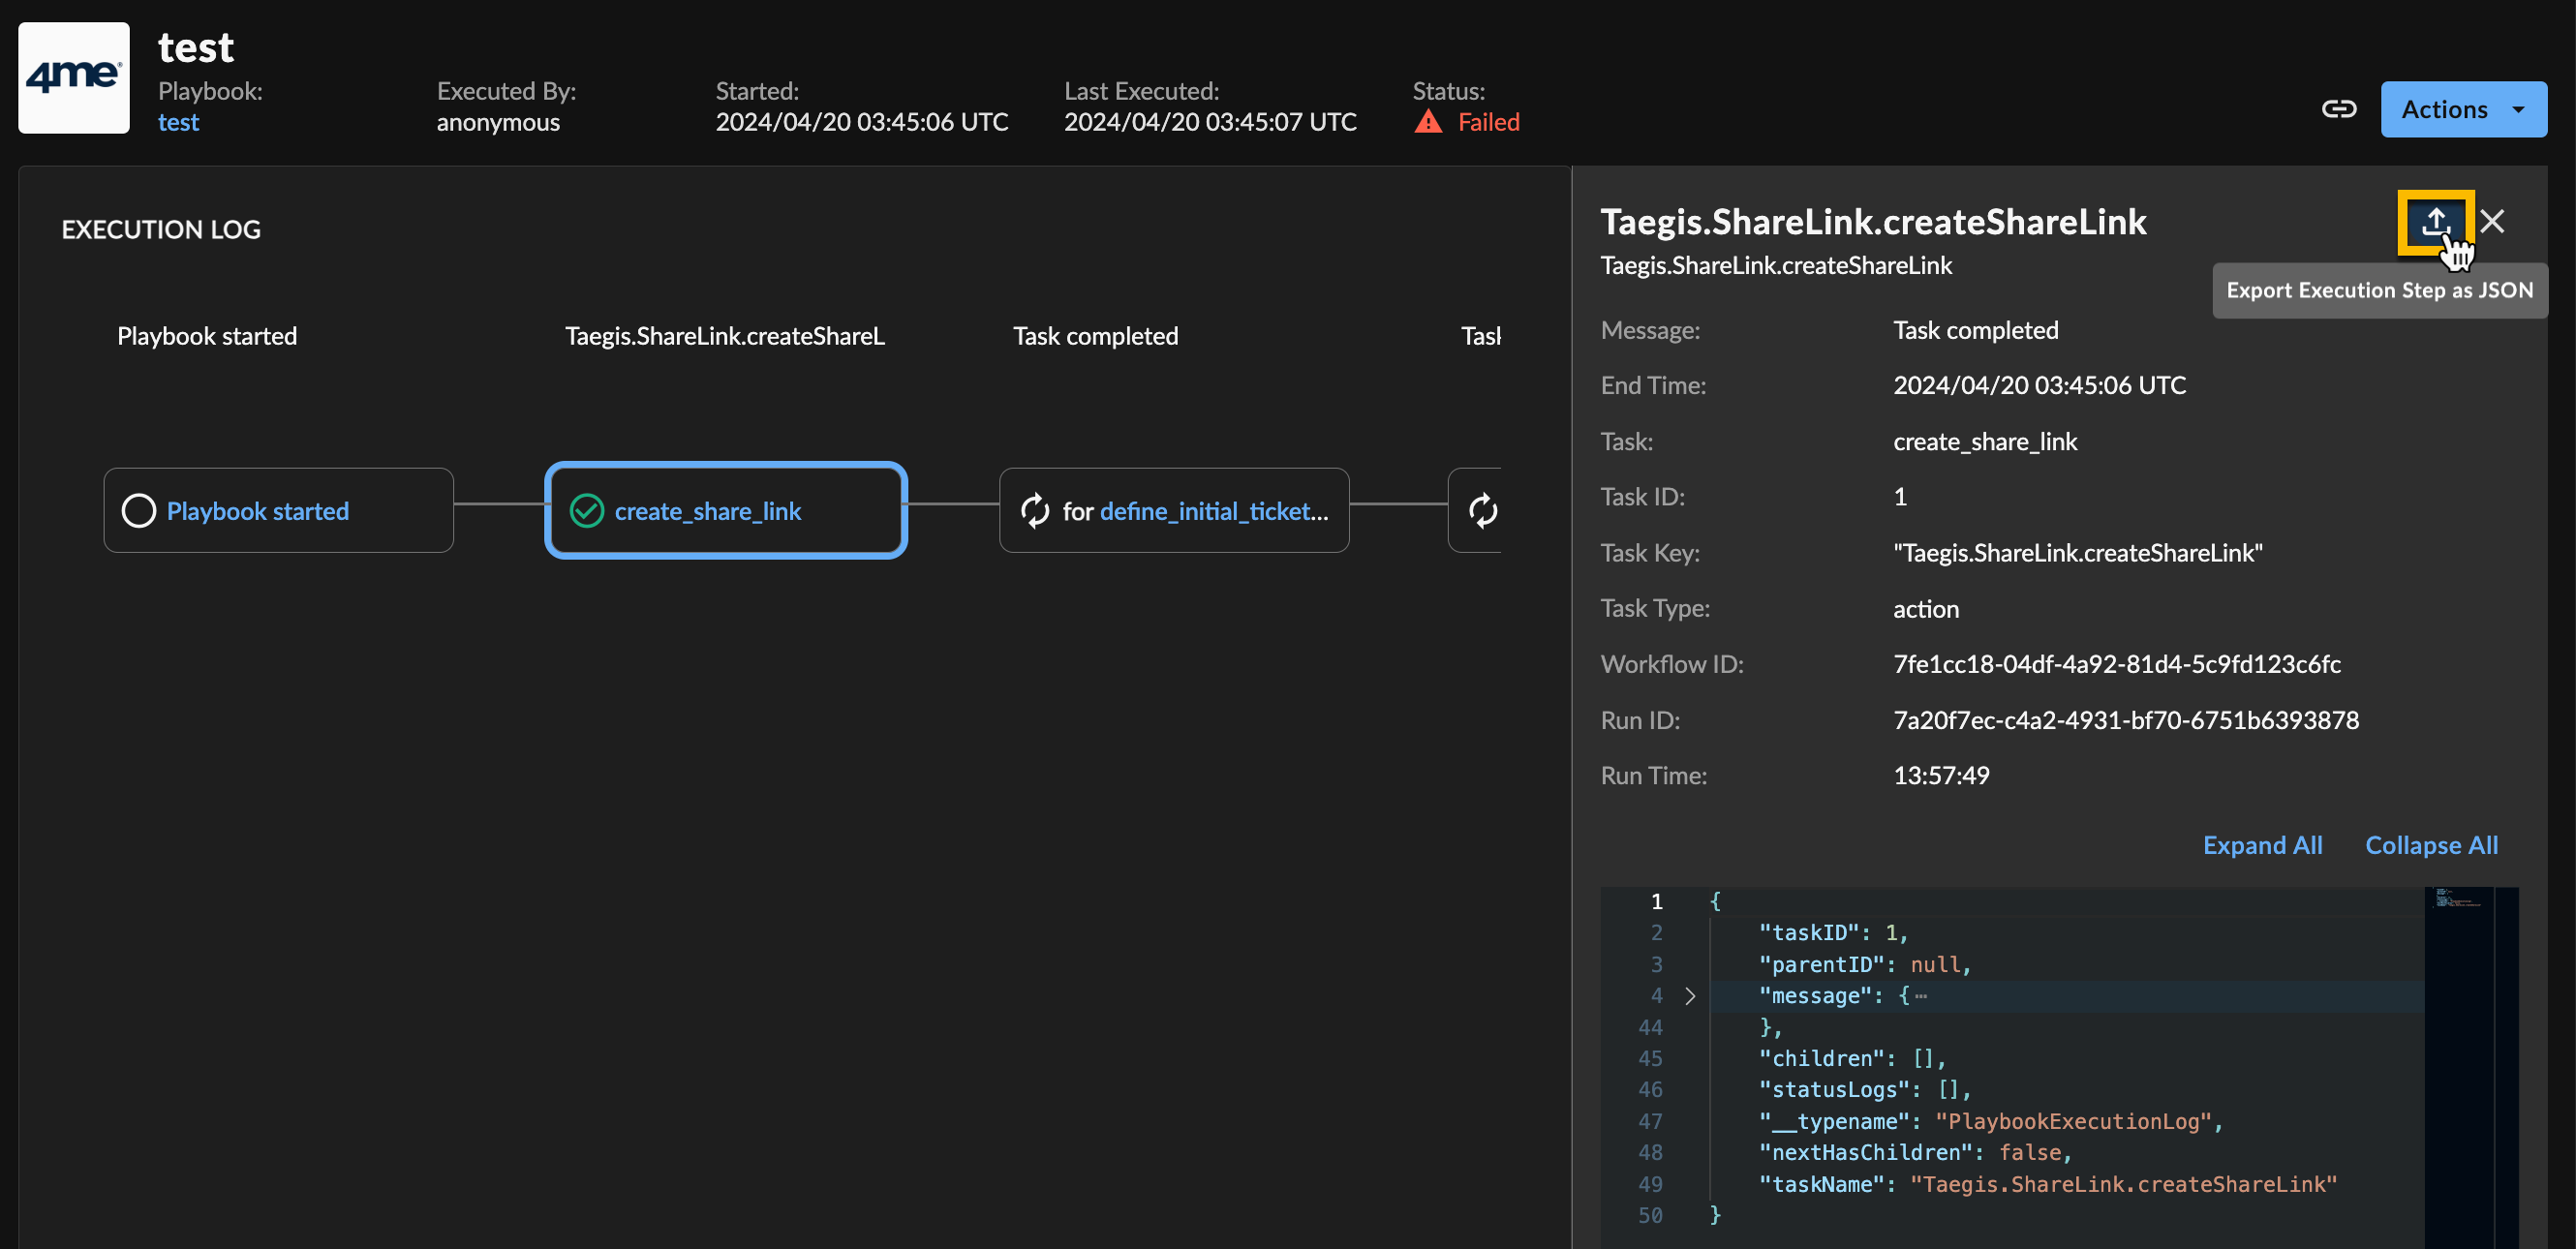Click the Task Type value action

(x=1926, y=609)
